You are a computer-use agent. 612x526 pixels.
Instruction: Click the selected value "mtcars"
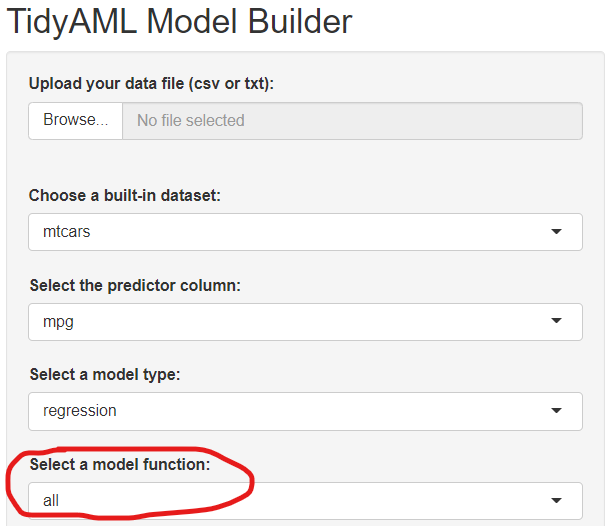point(67,232)
